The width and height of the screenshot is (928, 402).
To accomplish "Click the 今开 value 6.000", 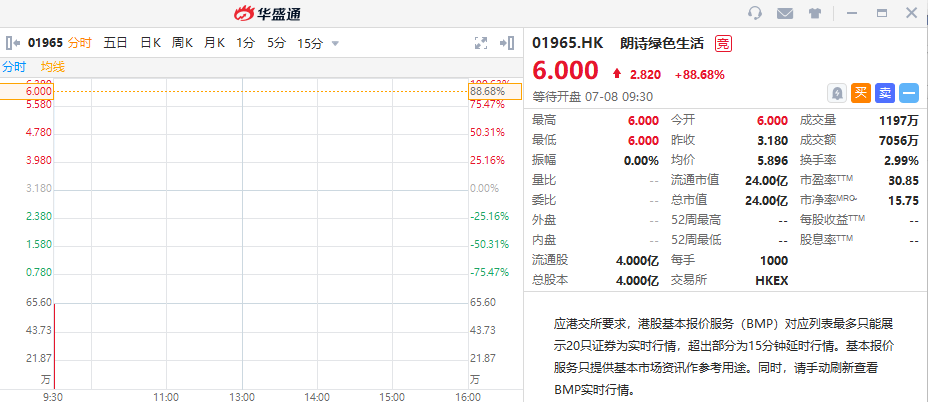I will [x=772, y=121].
